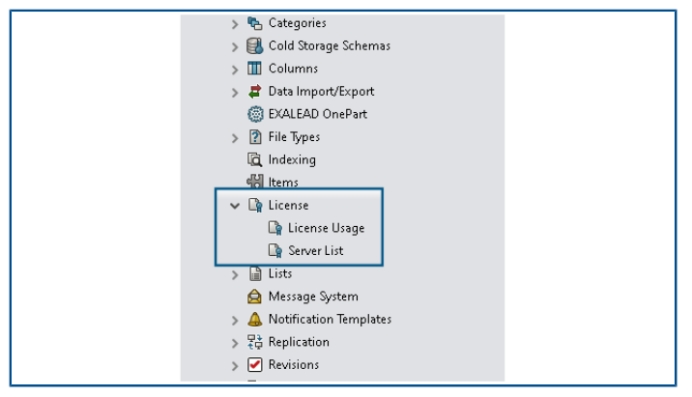The width and height of the screenshot is (692, 397).
Task: Select EXALEAD OnePart entry
Action: [x=318, y=114]
